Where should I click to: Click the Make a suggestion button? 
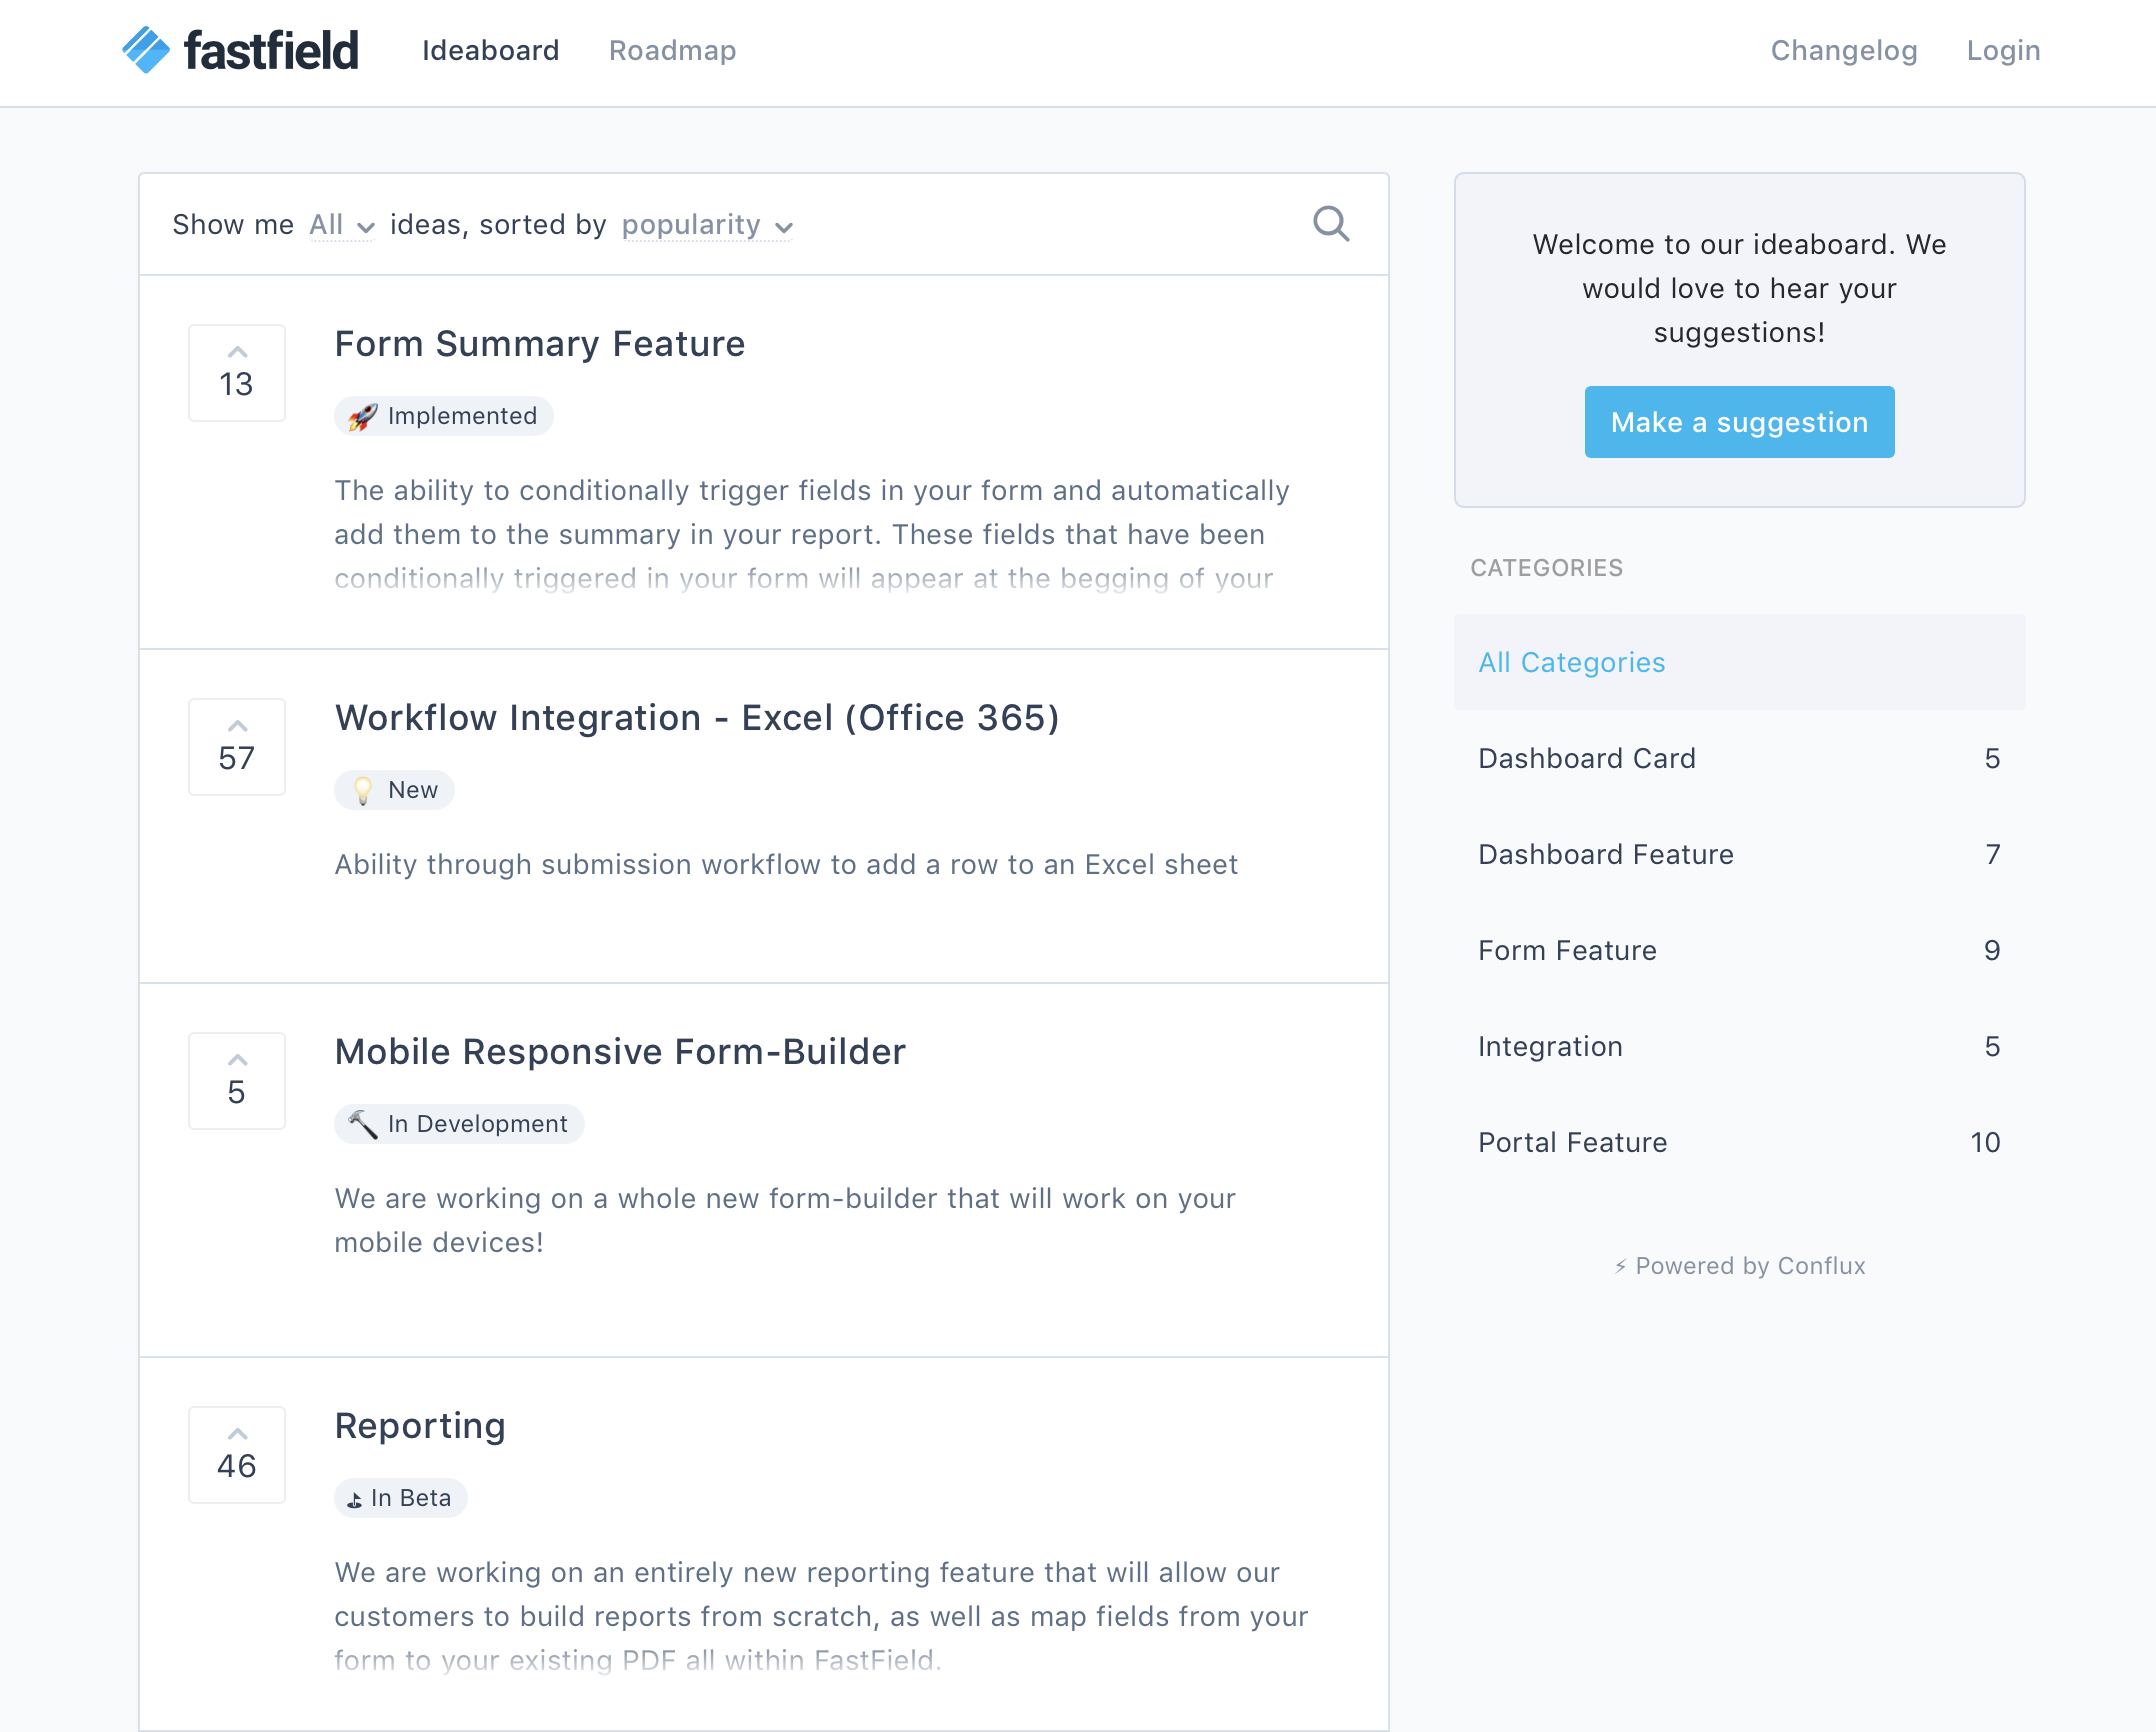point(1739,421)
